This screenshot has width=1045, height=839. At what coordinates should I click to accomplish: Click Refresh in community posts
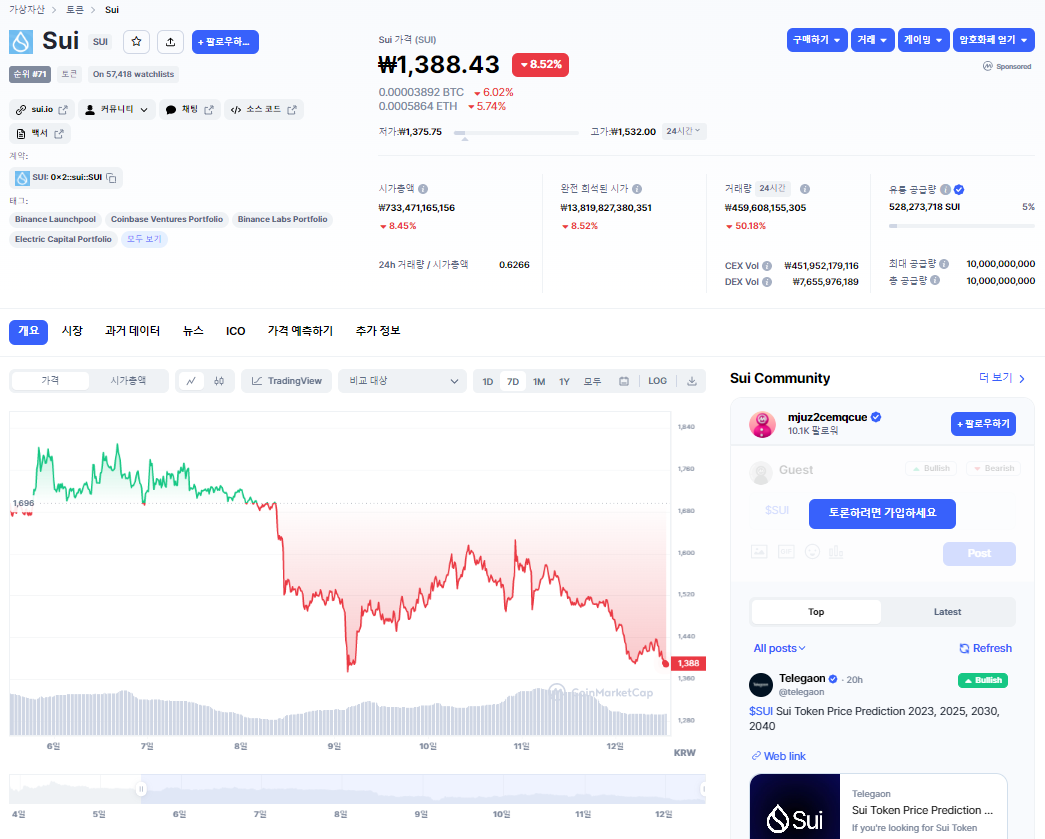[985, 648]
